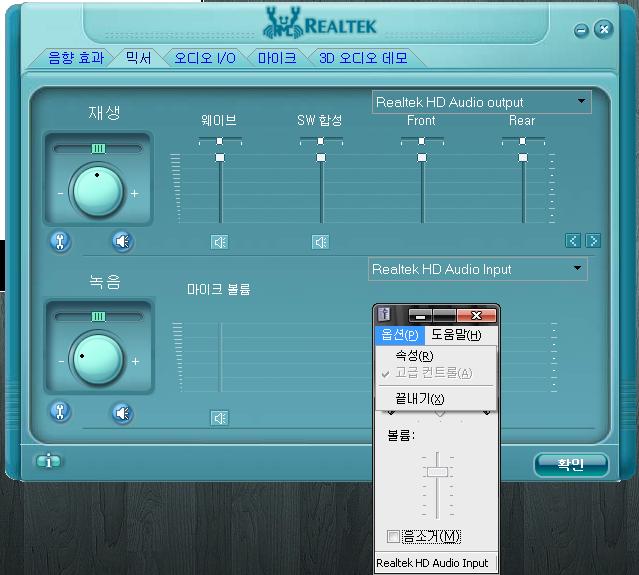Increase playback volume with plus sign
The image size is (639, 575).
134,194
